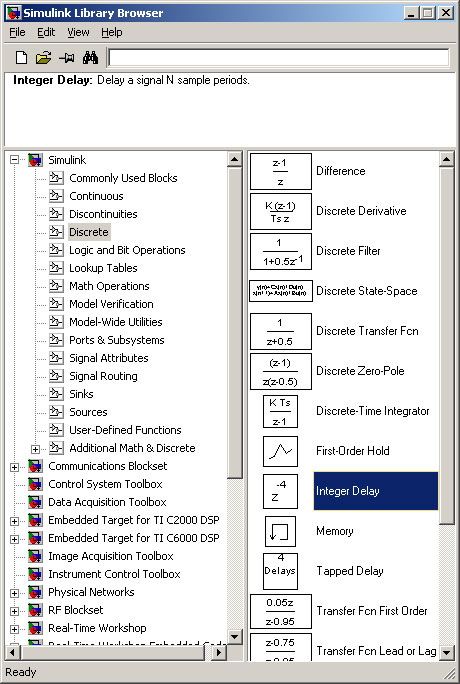Click the pin stay-on-top toolbar icon

point(67,58)
